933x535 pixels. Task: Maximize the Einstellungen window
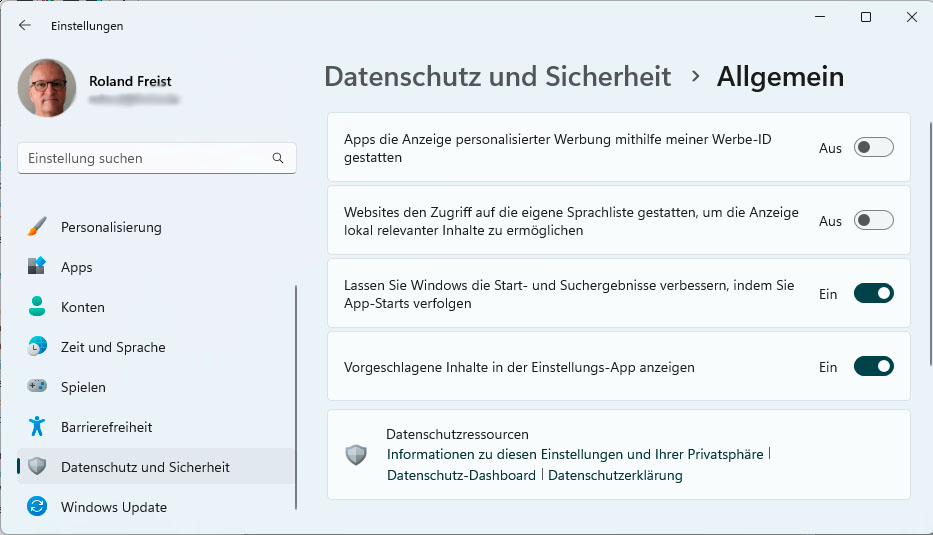click(866, 17)
